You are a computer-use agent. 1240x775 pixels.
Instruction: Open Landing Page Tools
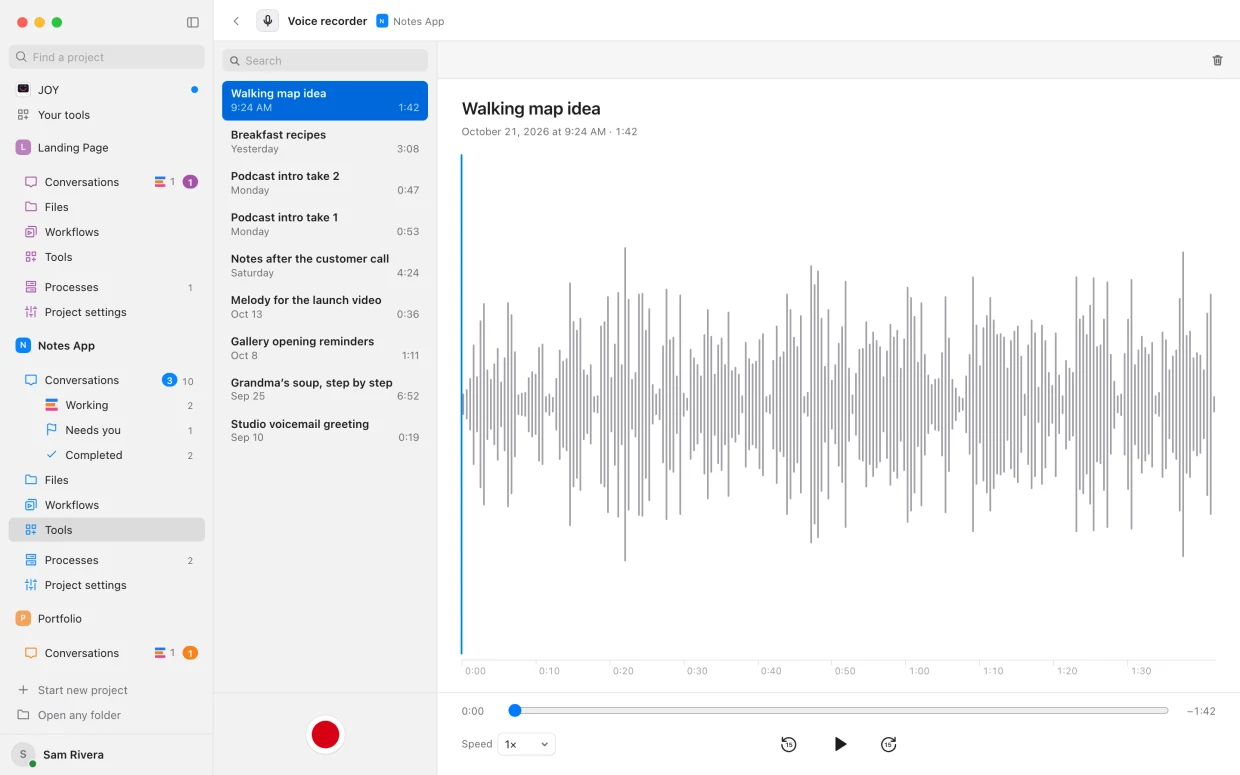(x=107, y=257)
